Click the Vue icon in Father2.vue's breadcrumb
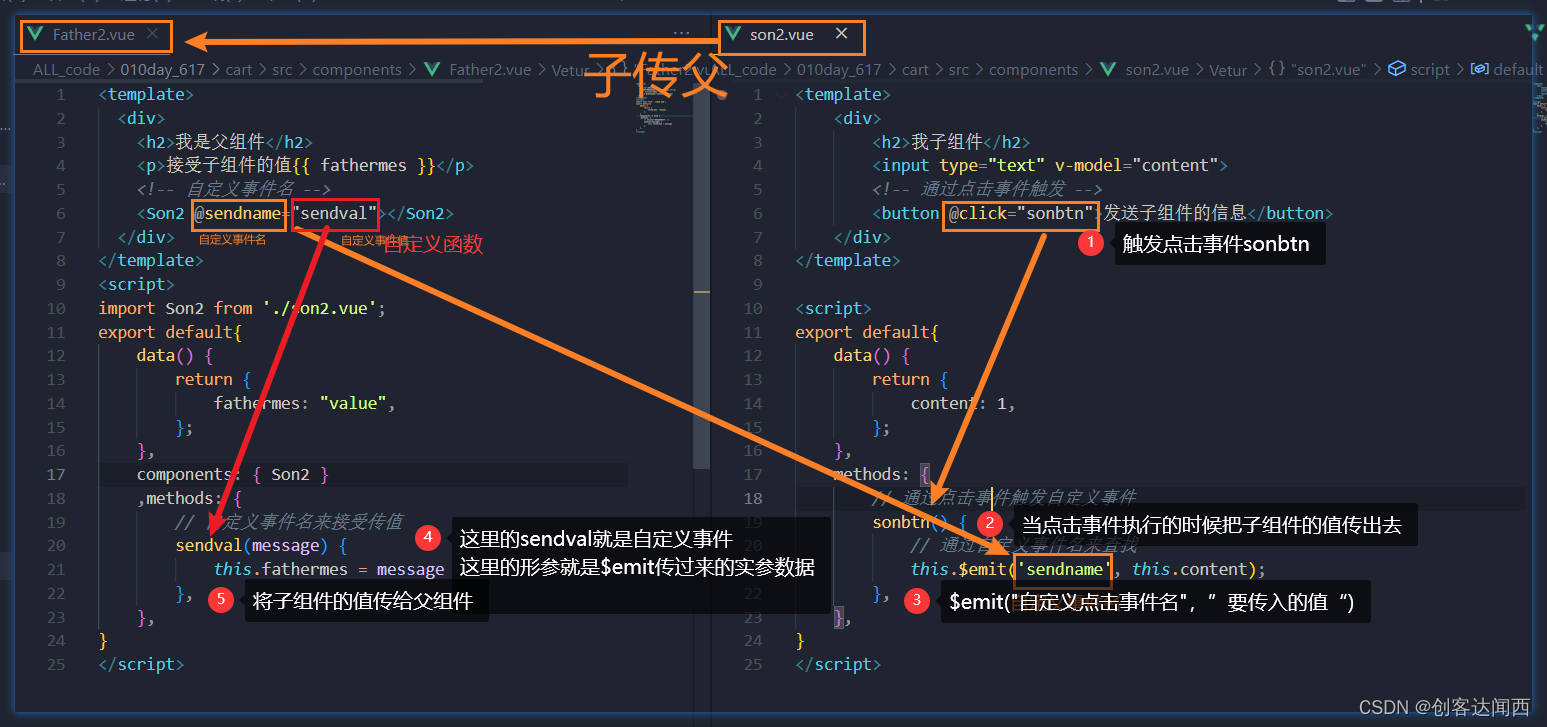 pyautogui.click(x=432, y=69)
